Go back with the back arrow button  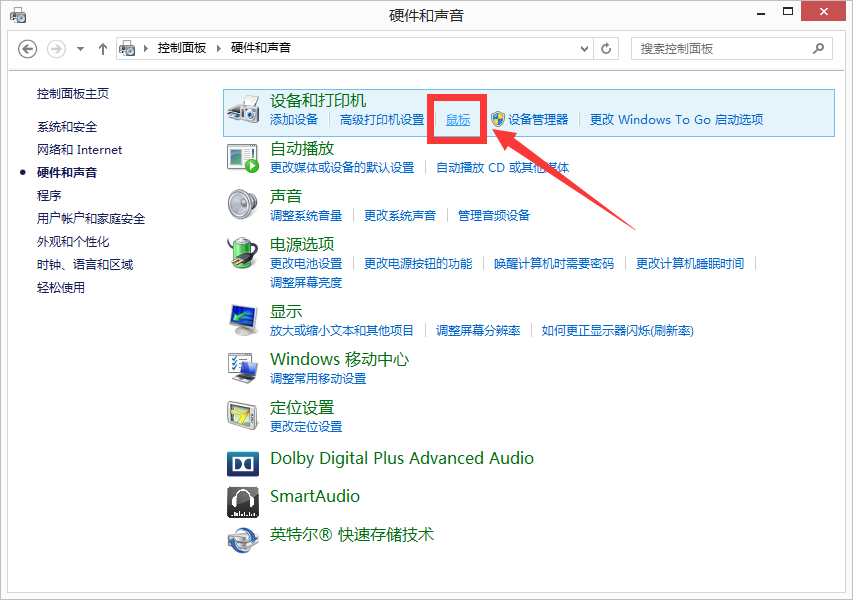tap(27, 49)
